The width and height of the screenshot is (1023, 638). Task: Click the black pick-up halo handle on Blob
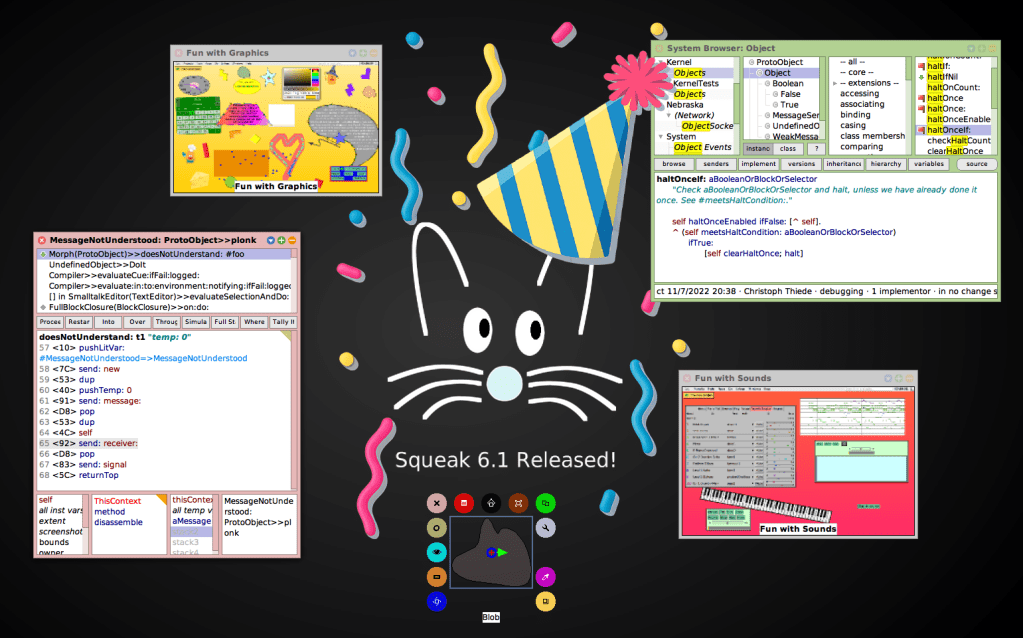[x=491, y=503]
